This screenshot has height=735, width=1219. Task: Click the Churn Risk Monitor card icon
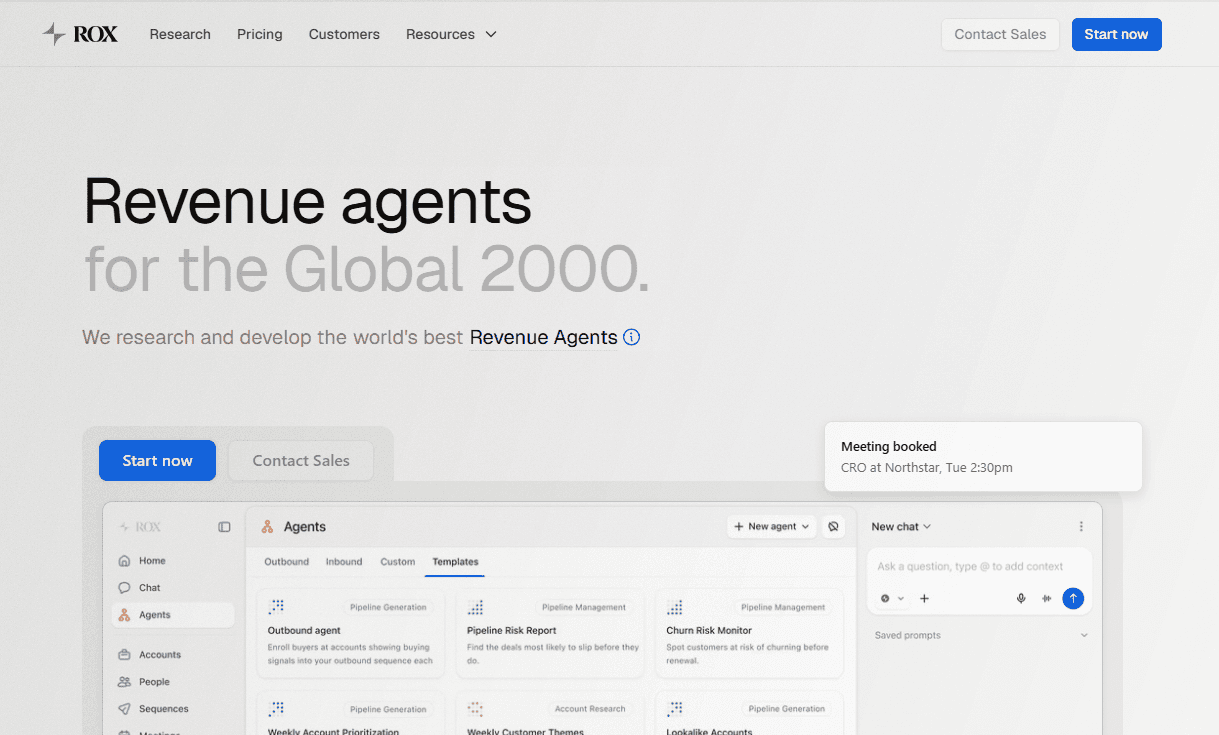coord(675,607)
